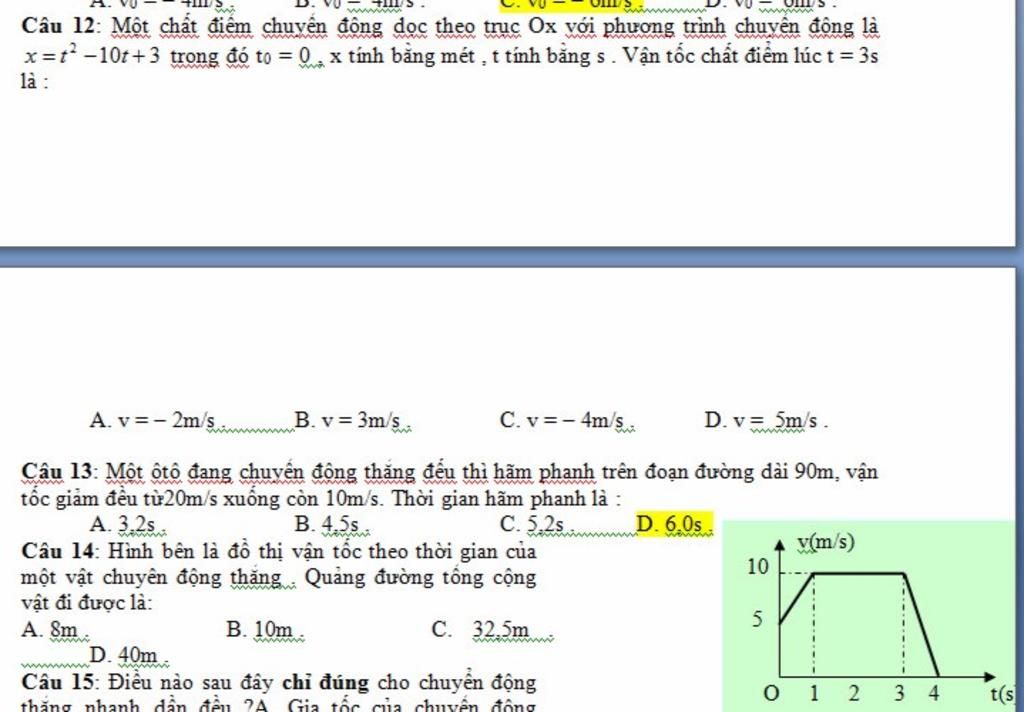Click the bold 'Câu 13' question label
The width and height of the screenshot is (1024, 712).
coord(59,470)
